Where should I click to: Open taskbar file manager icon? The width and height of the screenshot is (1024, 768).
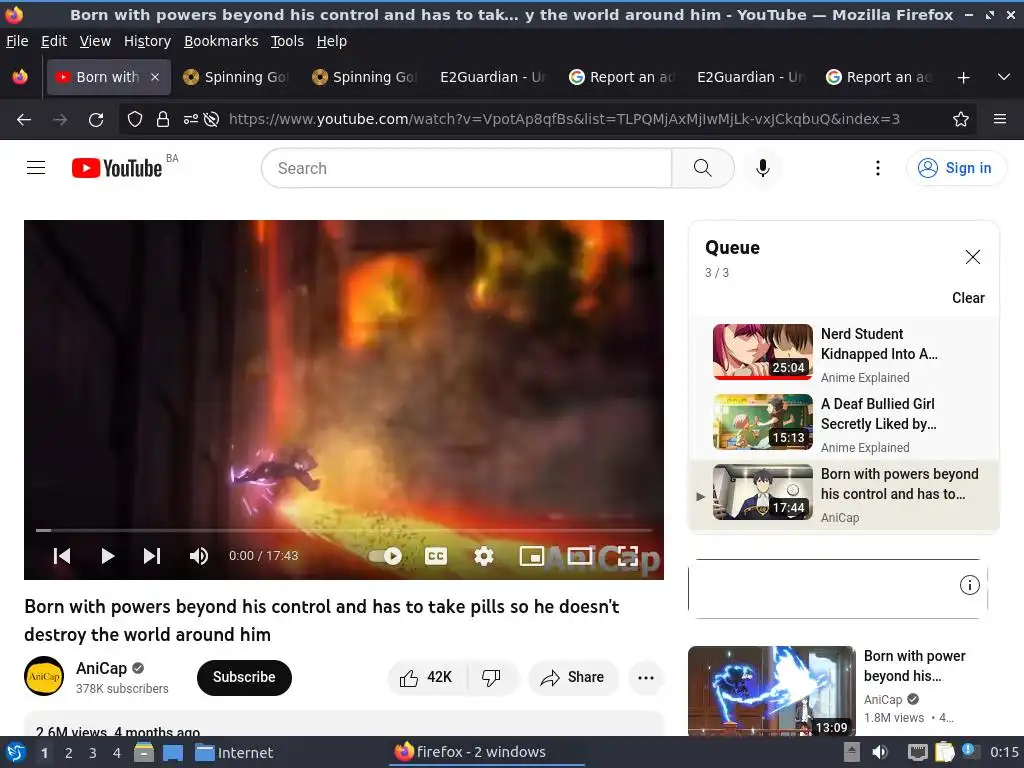coord(144,752)
